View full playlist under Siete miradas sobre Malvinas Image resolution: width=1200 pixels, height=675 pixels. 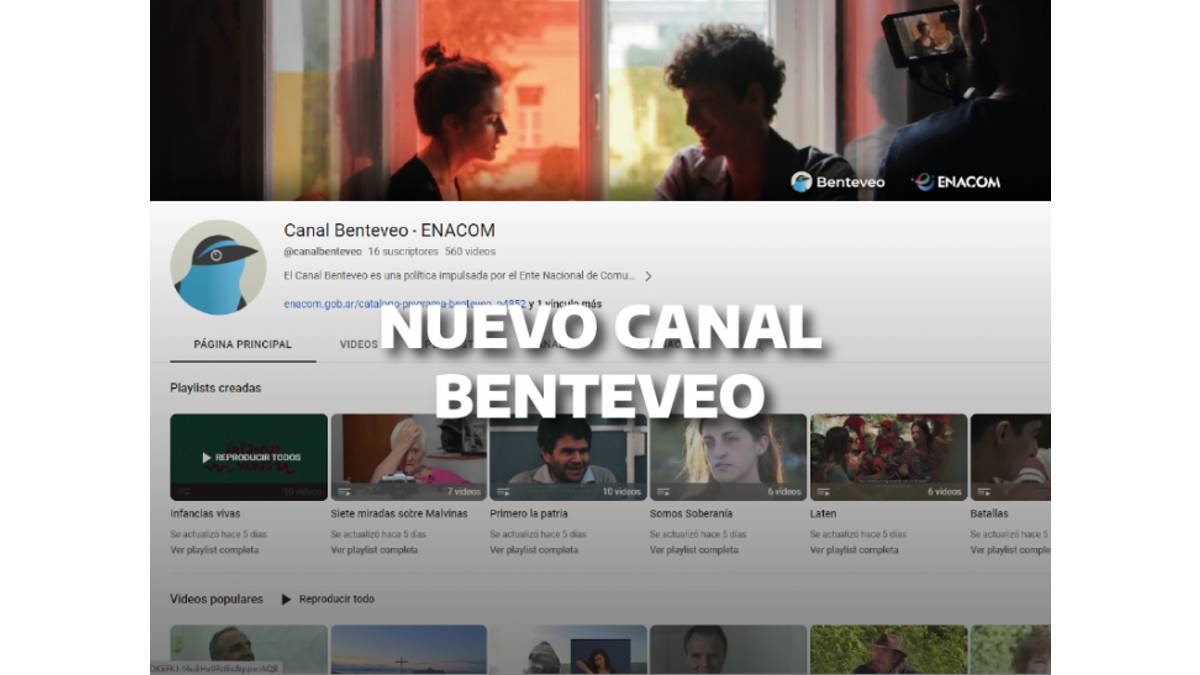coord(375,550)
